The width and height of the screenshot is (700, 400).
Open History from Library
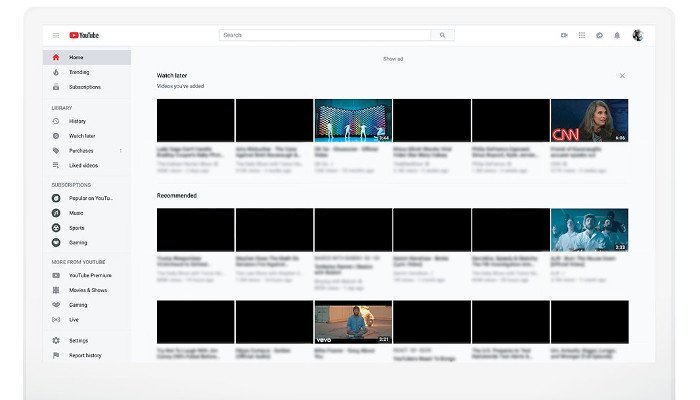click(x=77, y=121)
